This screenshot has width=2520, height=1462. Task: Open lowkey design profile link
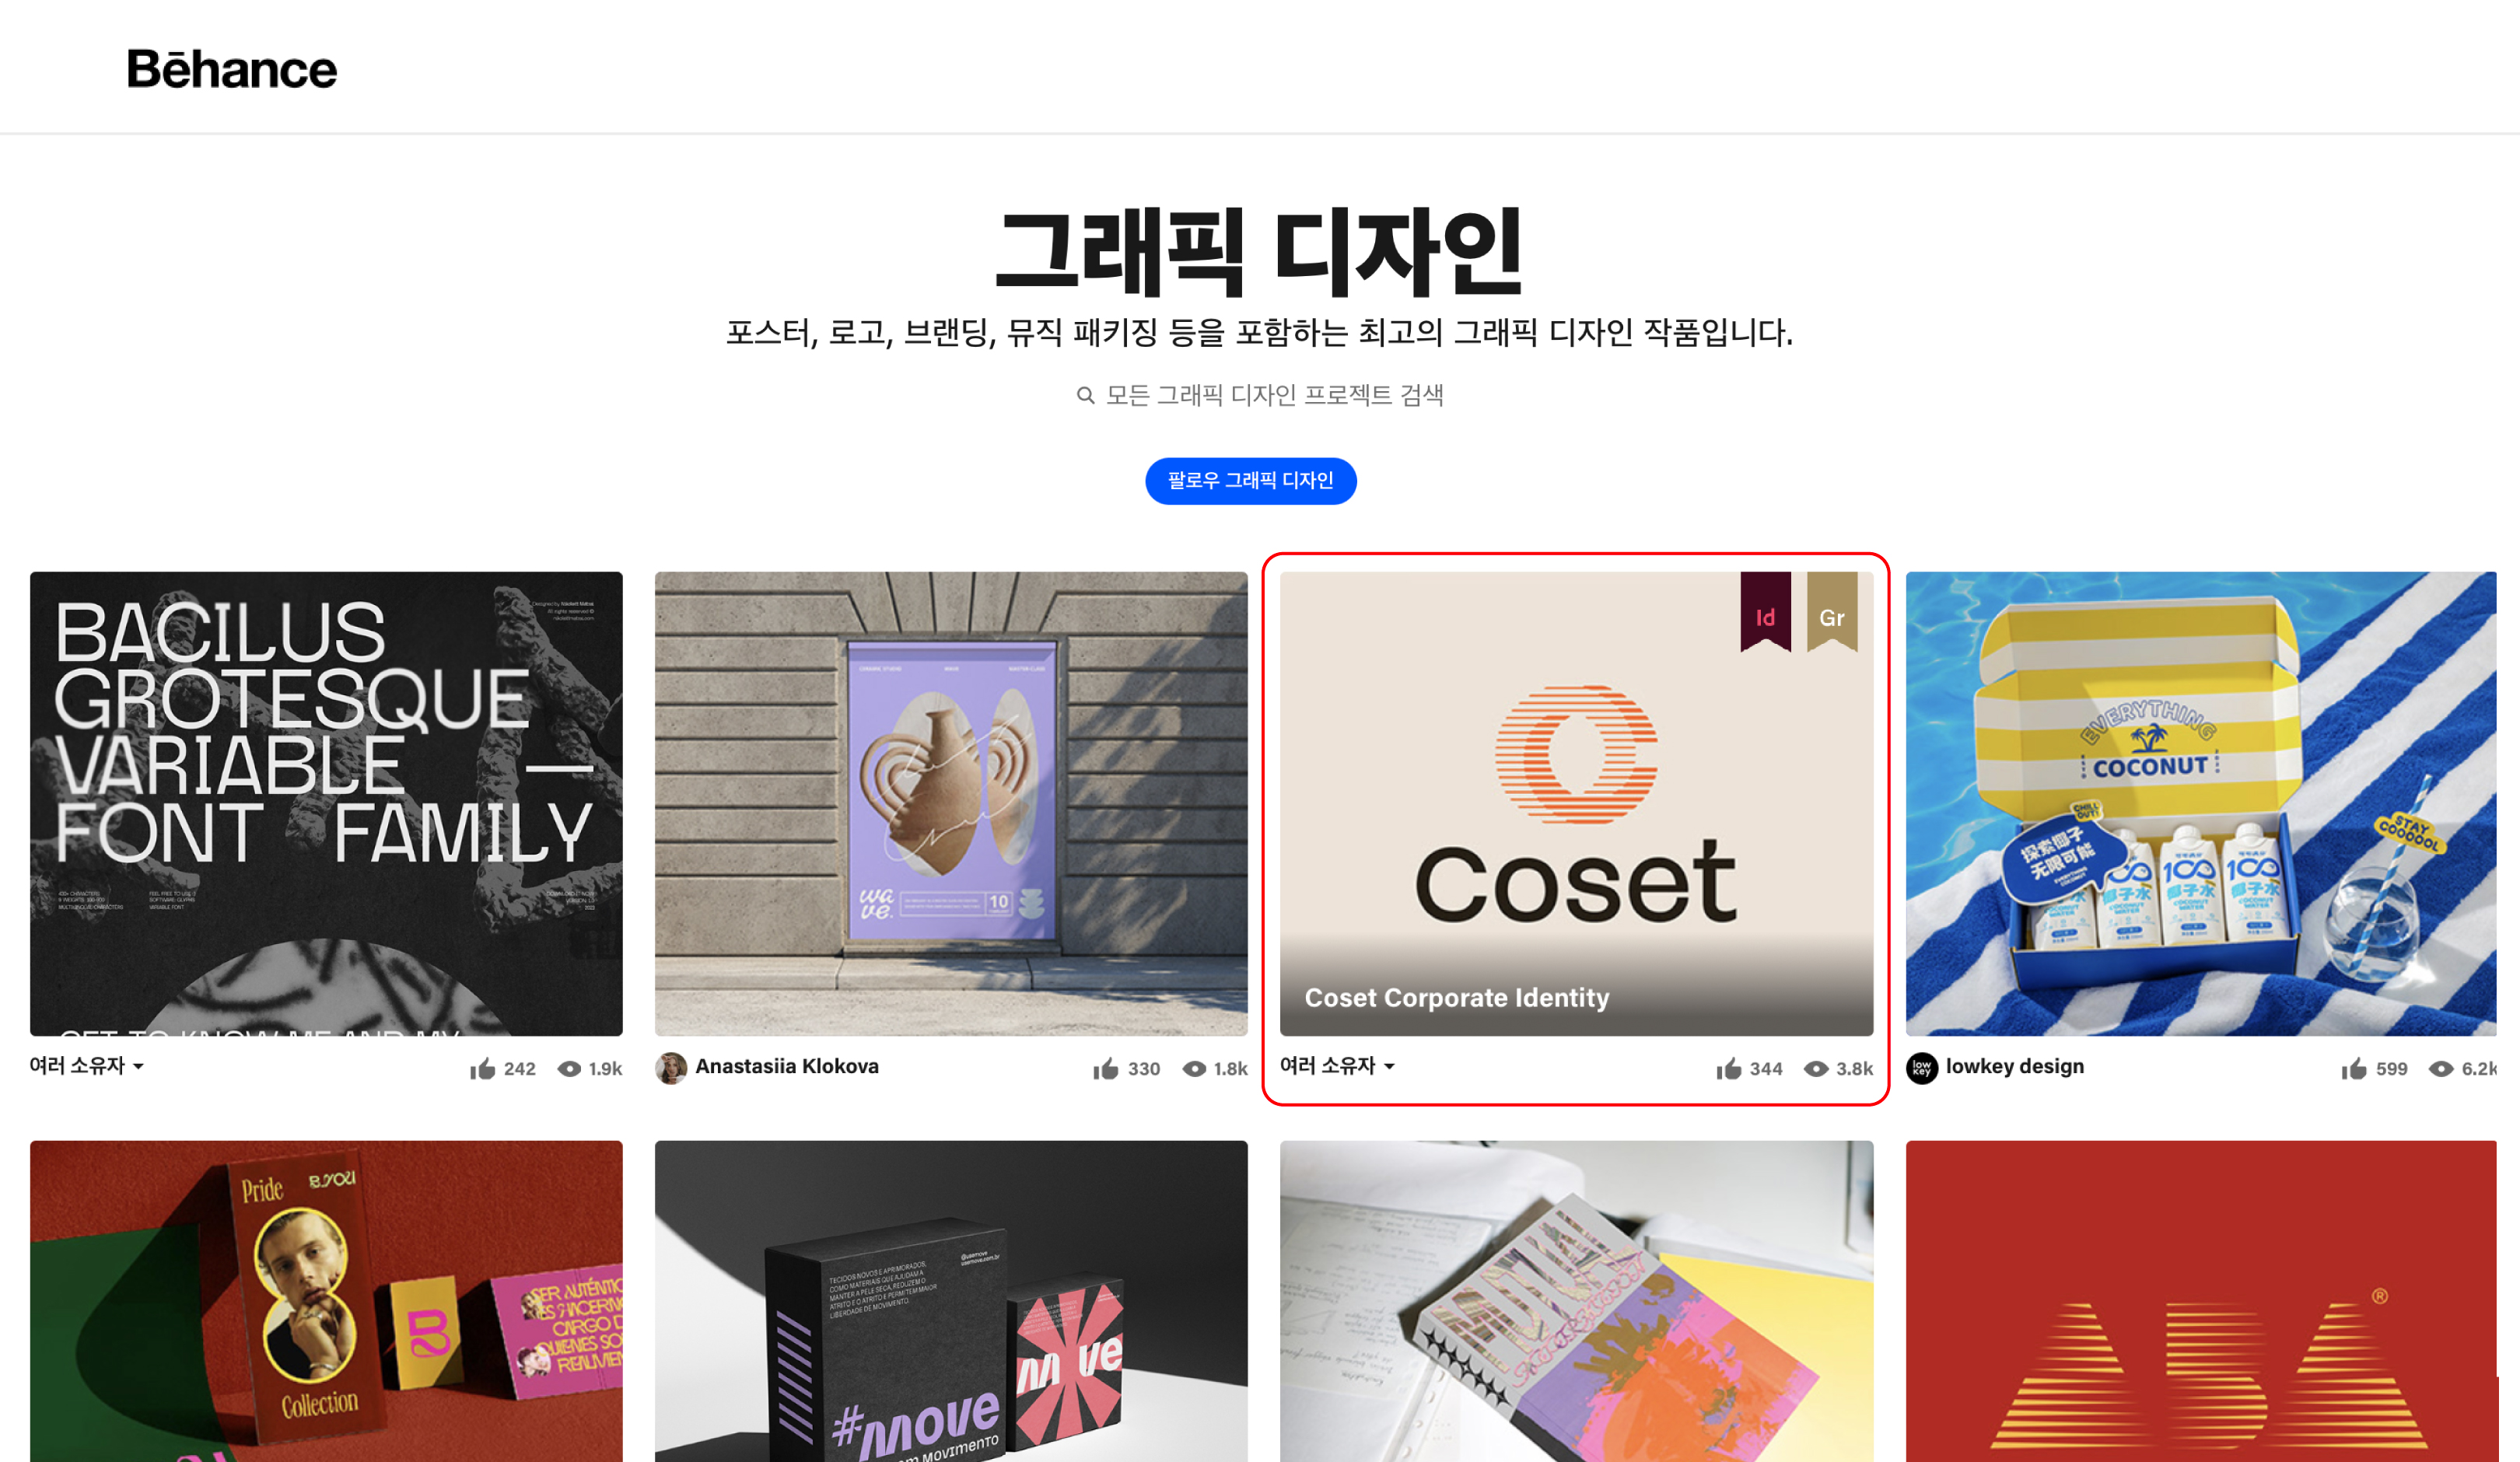click(x=2015, y=1066)
